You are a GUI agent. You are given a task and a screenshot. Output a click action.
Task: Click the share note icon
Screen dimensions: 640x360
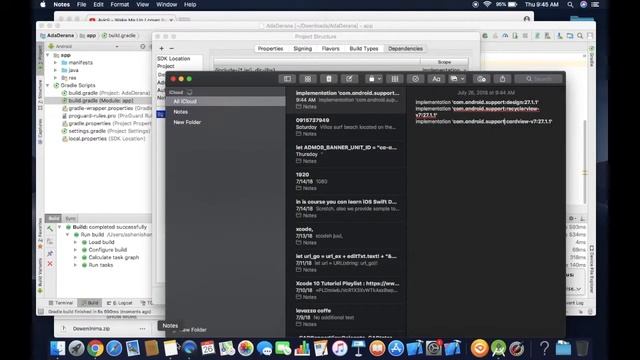(502, 79)
